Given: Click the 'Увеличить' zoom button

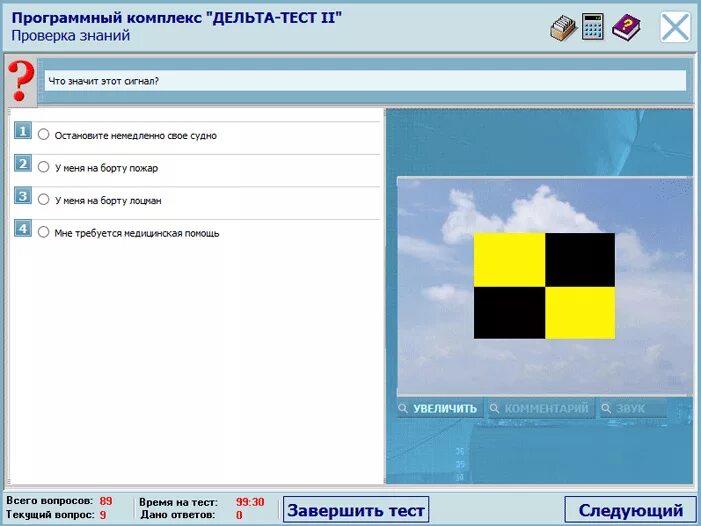Looking at the screenshot, I should [440, 408].
